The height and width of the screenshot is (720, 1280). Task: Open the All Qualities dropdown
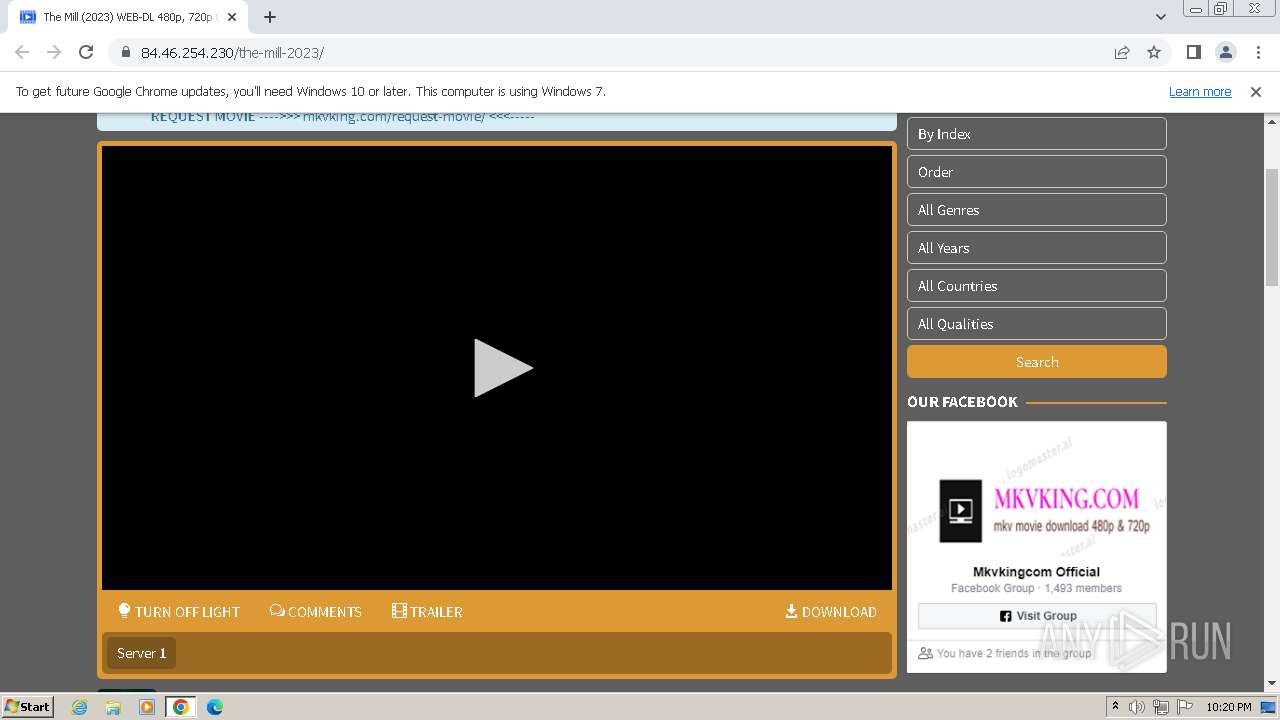coord(1036,324)
